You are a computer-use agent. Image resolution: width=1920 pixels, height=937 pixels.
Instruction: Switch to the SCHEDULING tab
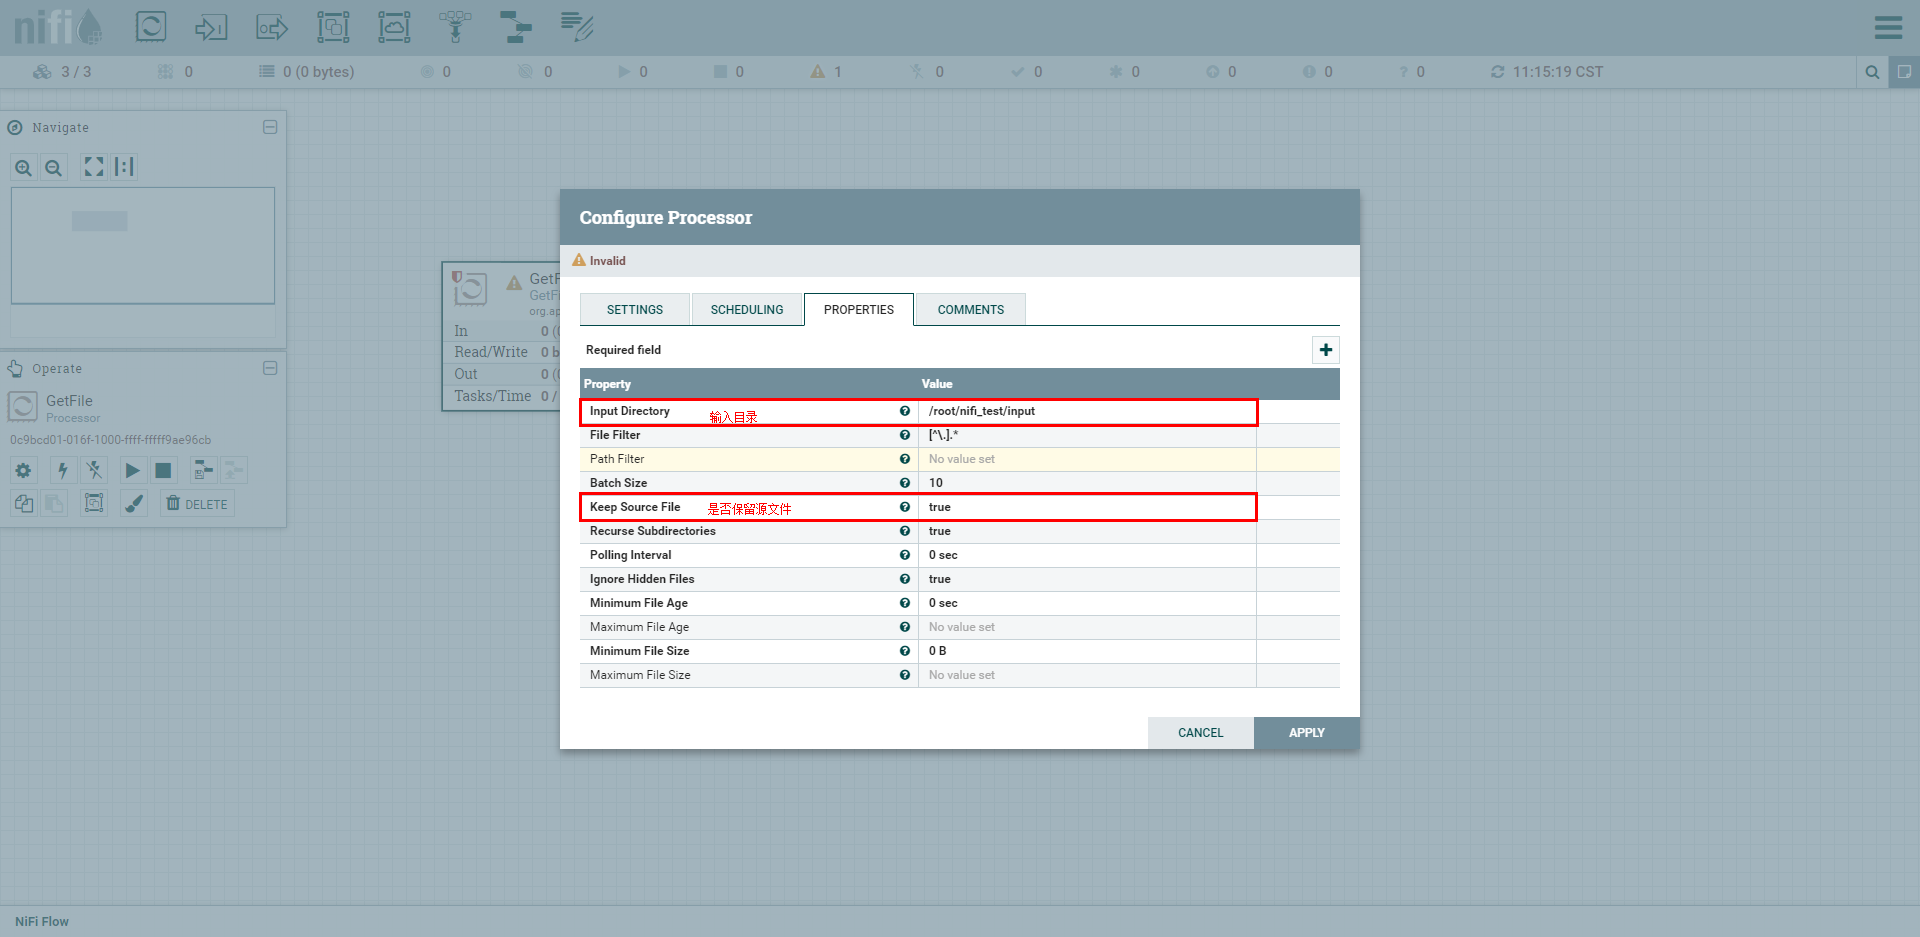click(747, 310)
